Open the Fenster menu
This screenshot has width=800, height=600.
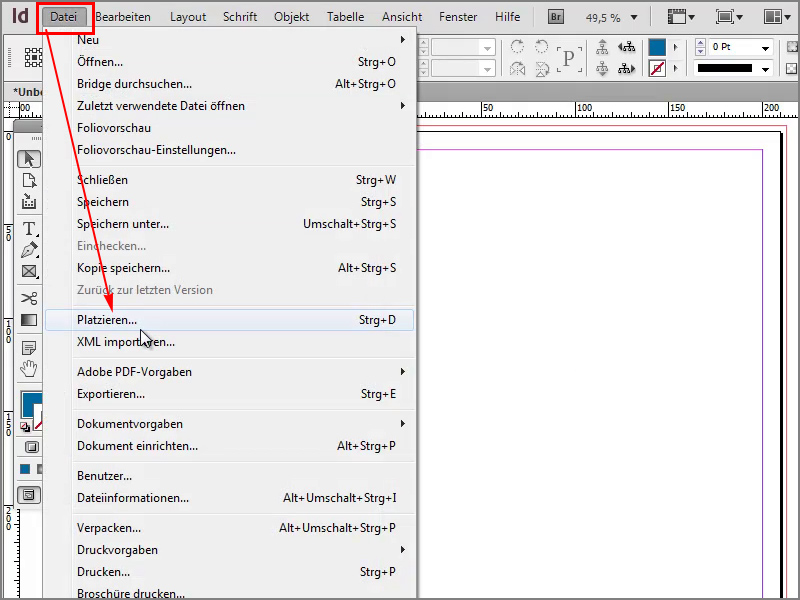[x=458, y=16]
